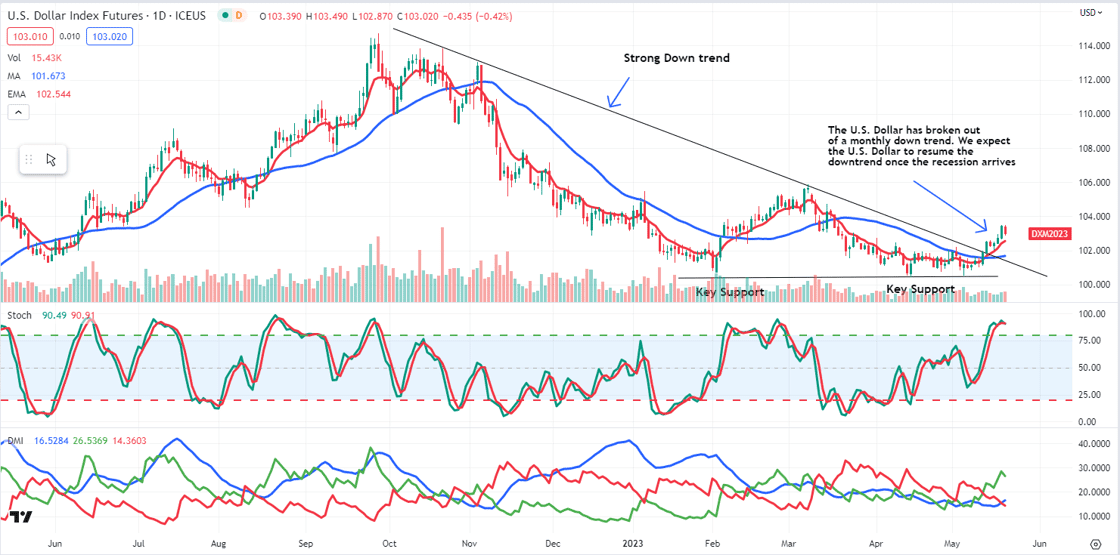Select the Stoch indicator legend label
The image size is (1120, 555).
(x=17, y=316)
